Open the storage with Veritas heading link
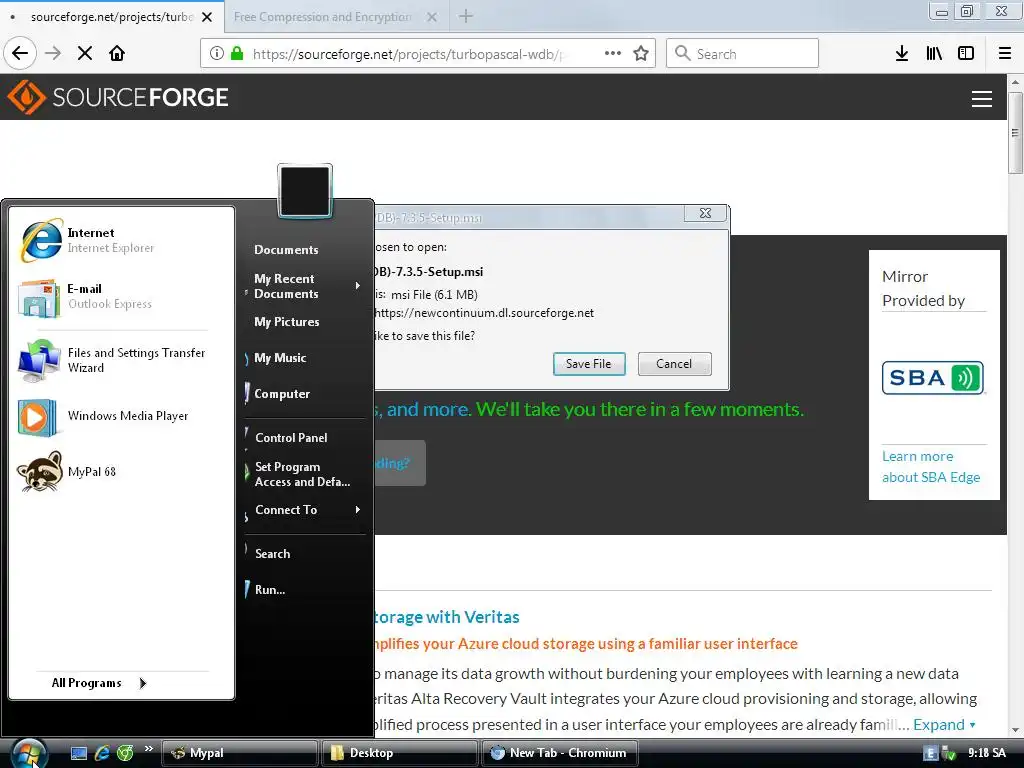Screen dimensions: 1024x768 pos(447,617)
